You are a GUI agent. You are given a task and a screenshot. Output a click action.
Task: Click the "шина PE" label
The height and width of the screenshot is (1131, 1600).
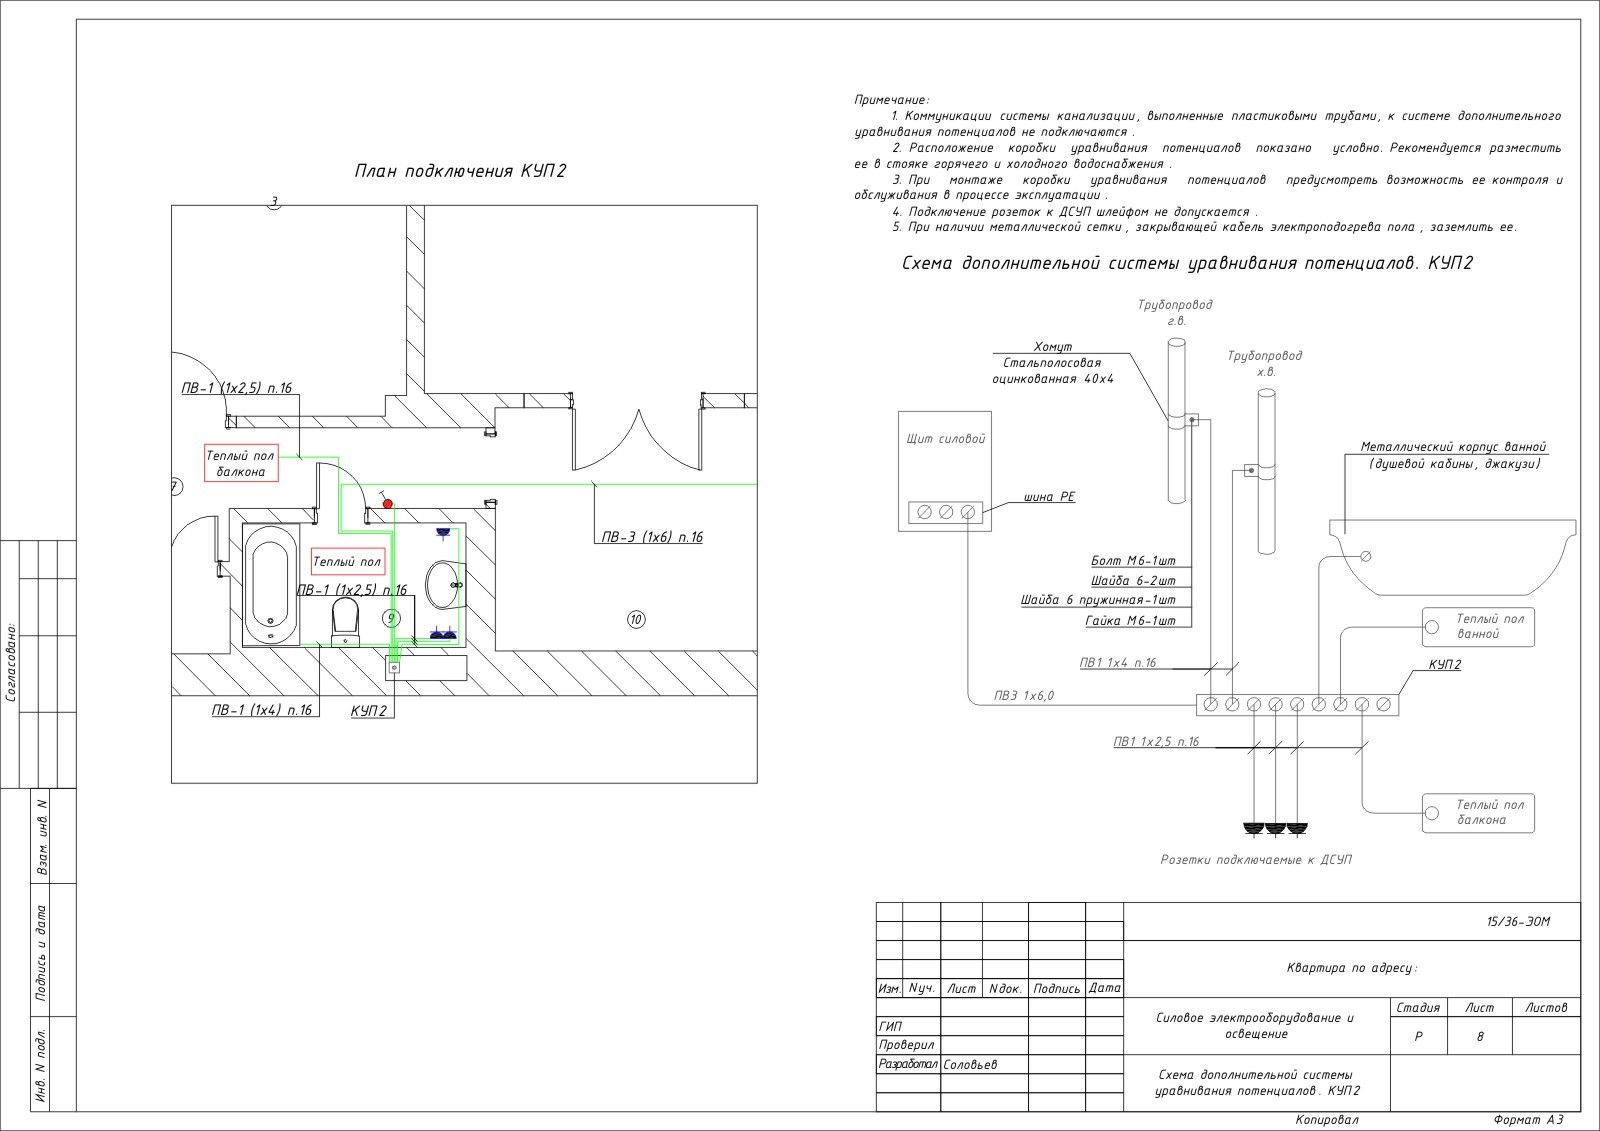coord(1049,497)
